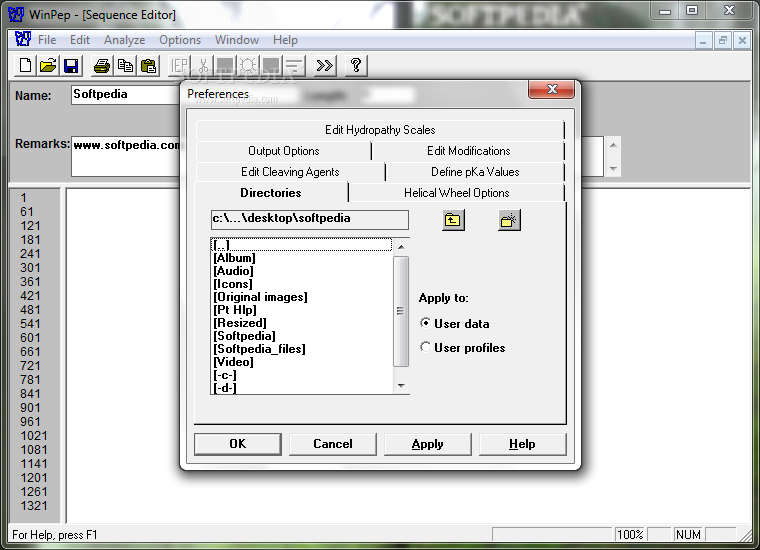Select the [Resized] folder entry

coord(302,323)
